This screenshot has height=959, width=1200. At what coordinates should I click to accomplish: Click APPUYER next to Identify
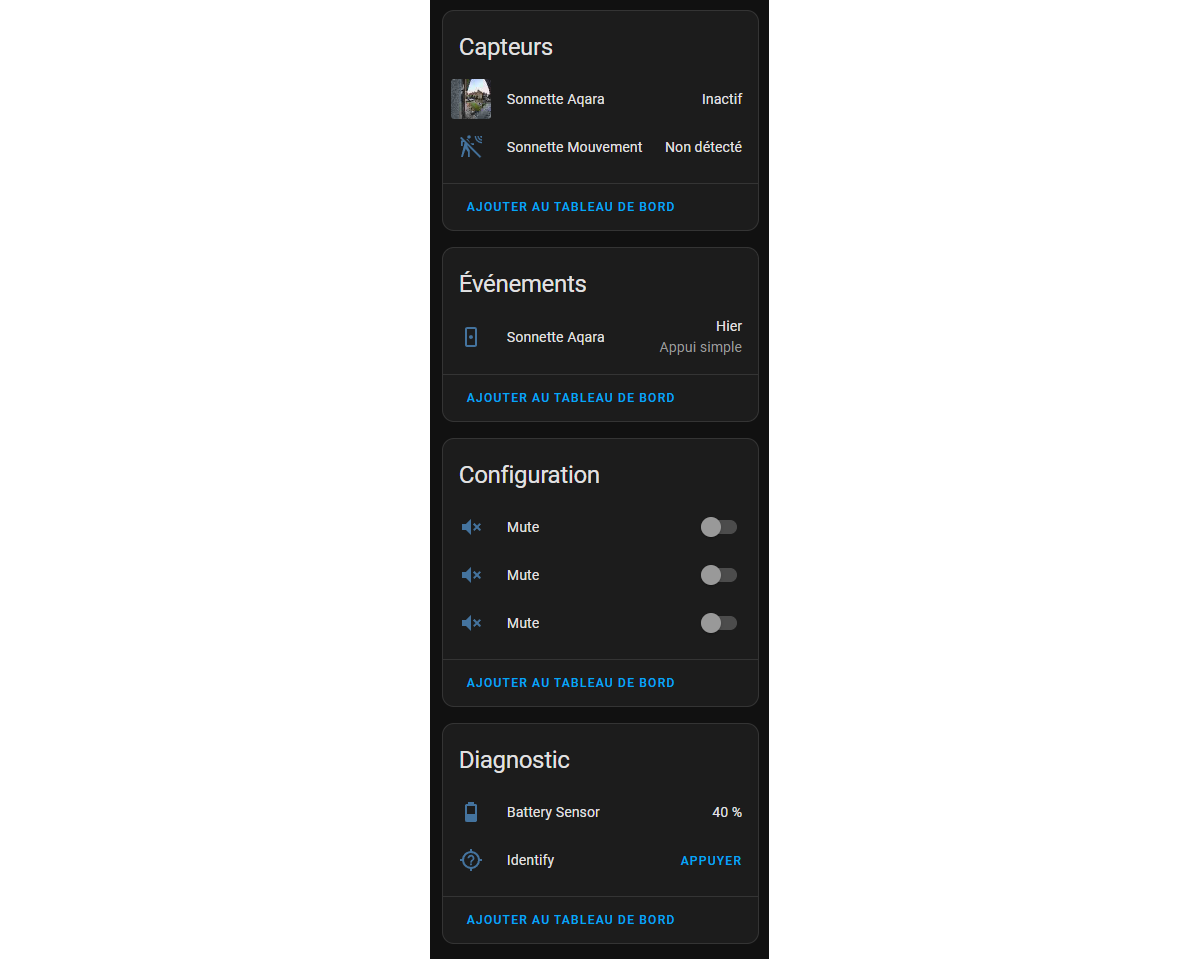[x=711, y=861]
